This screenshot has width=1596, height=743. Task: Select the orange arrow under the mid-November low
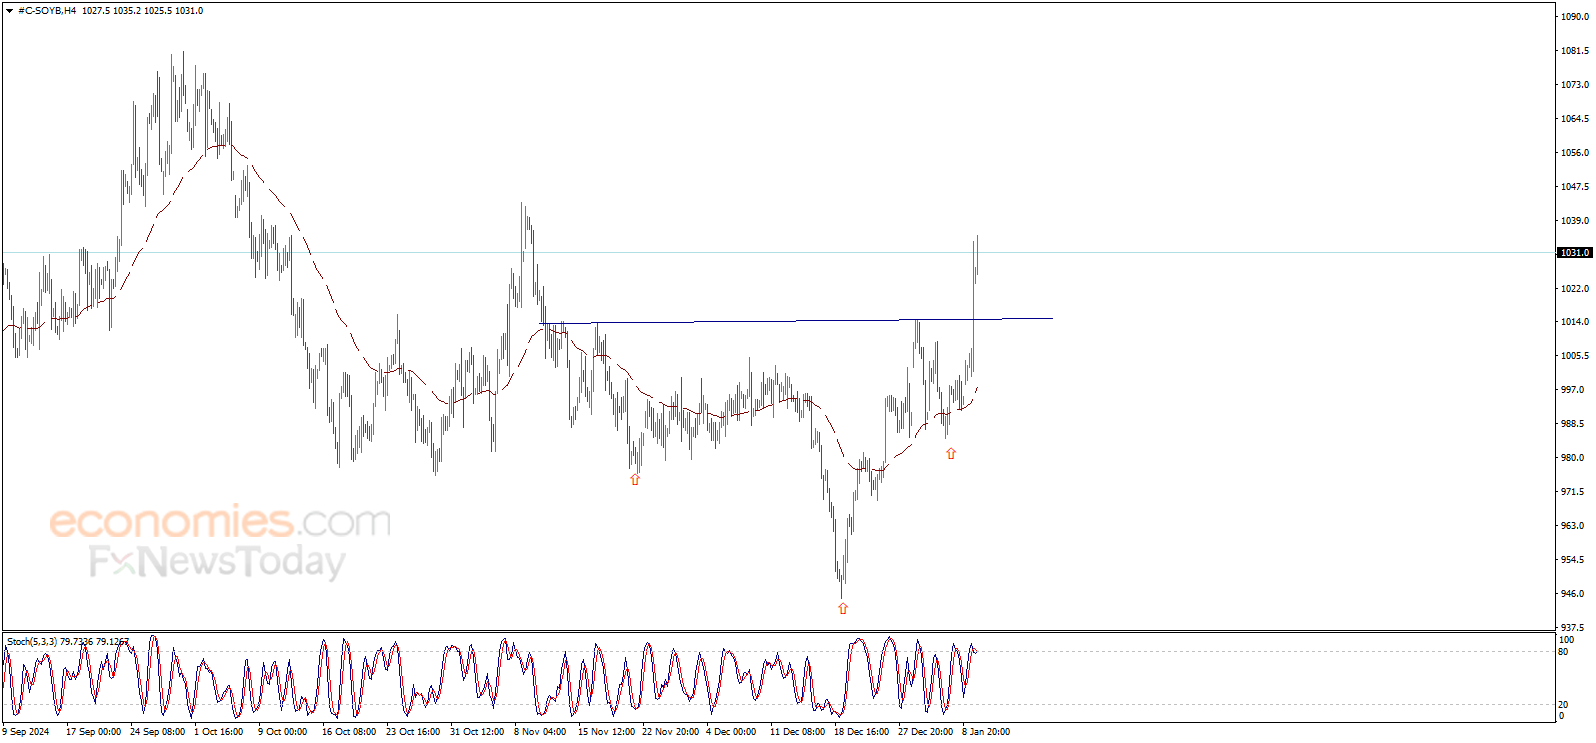point(635,480)
